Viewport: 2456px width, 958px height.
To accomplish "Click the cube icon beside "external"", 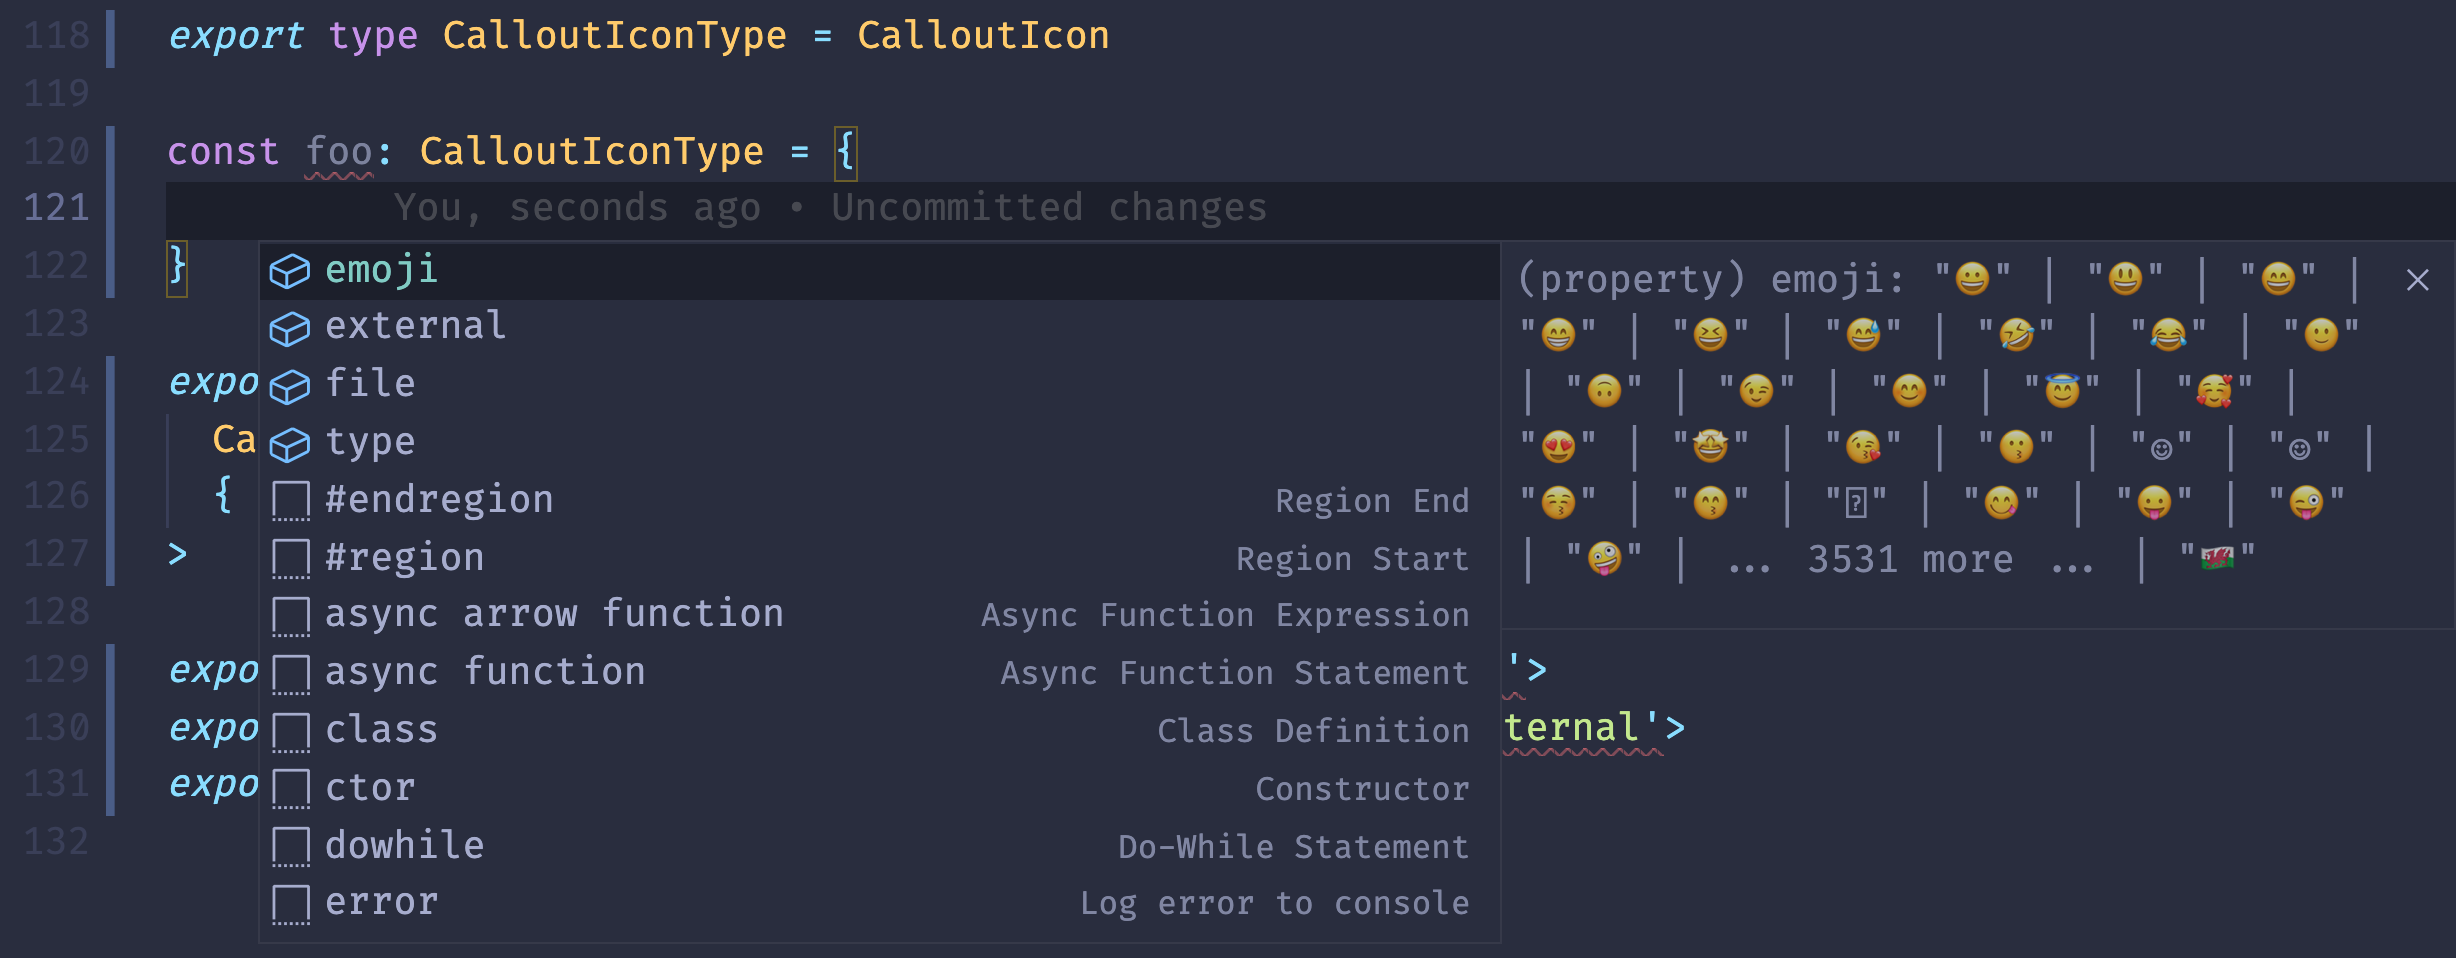I will point(291,326).
